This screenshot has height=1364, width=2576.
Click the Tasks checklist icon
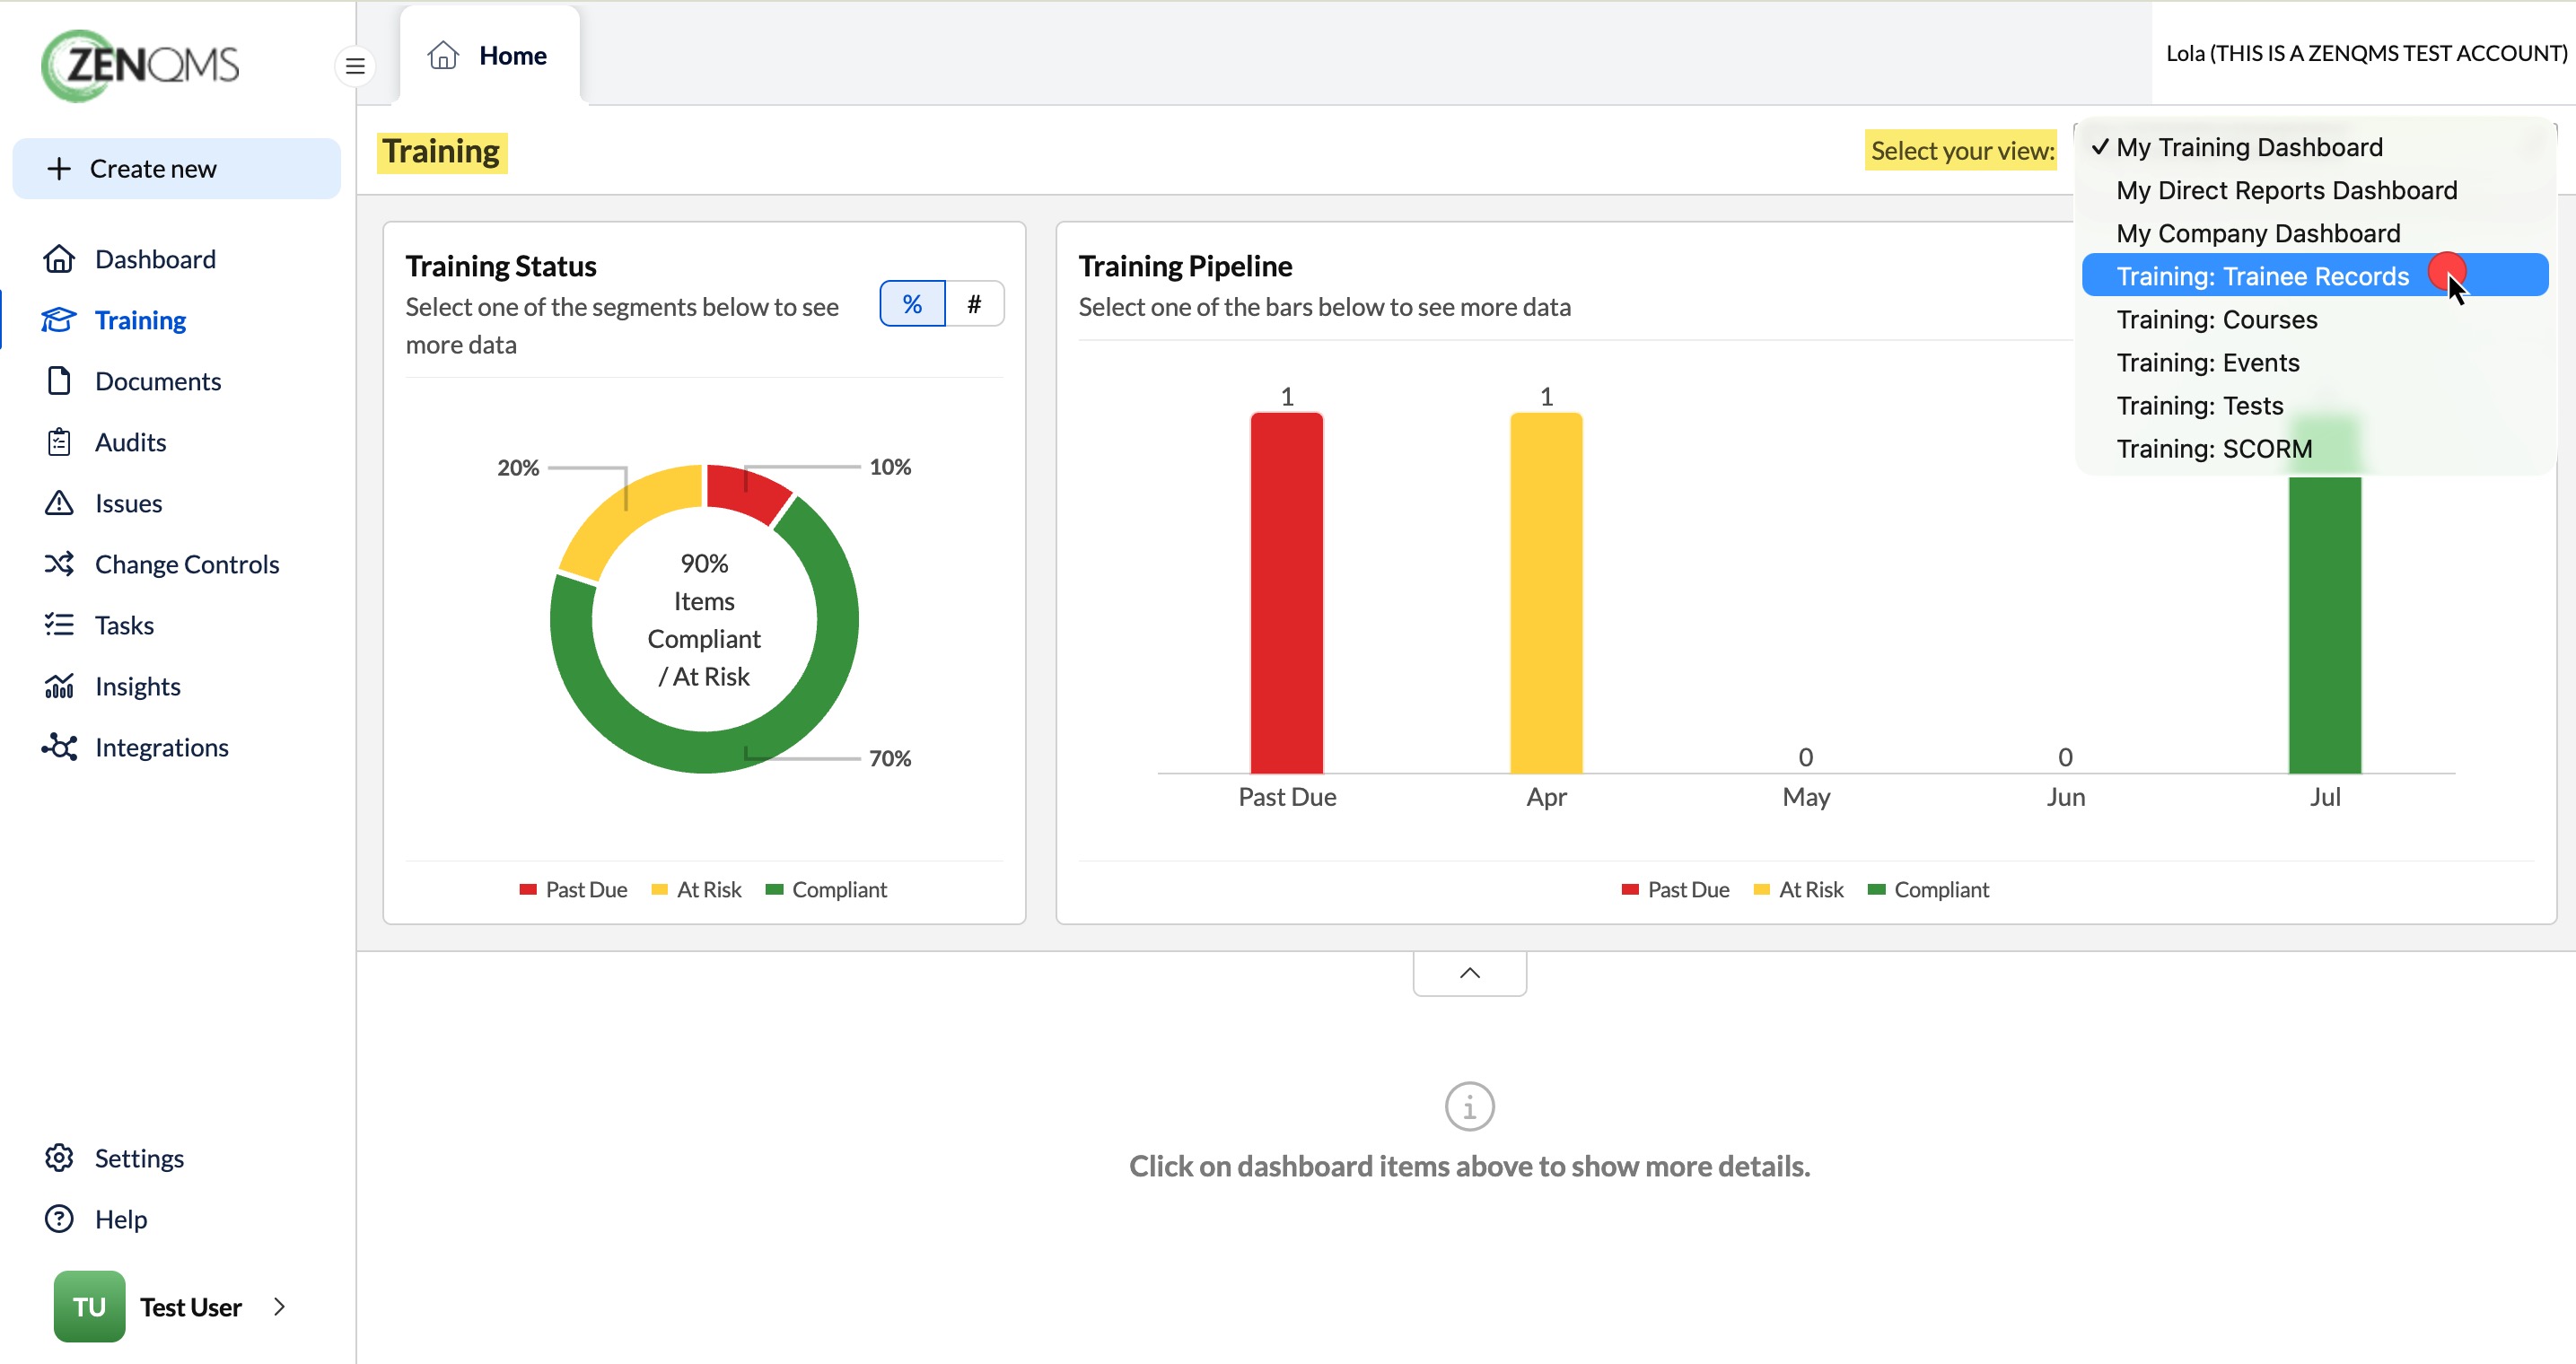coord(59,625)
